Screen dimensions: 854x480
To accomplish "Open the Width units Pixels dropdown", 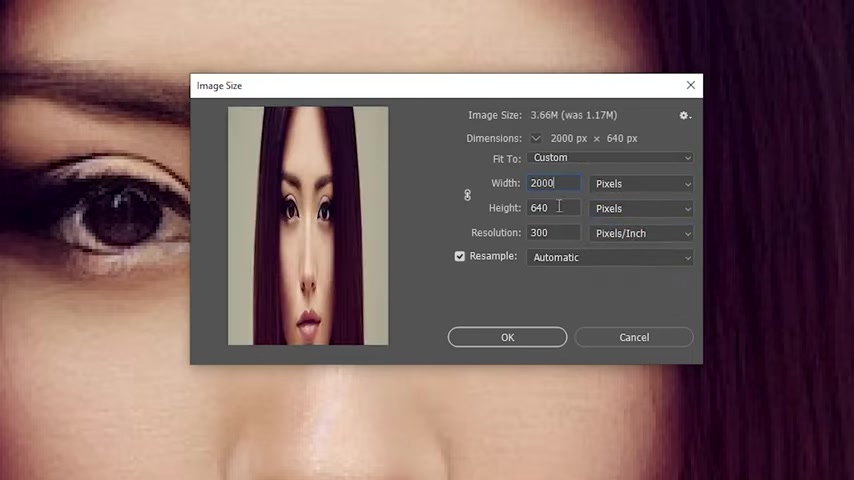I will point(641,184).
